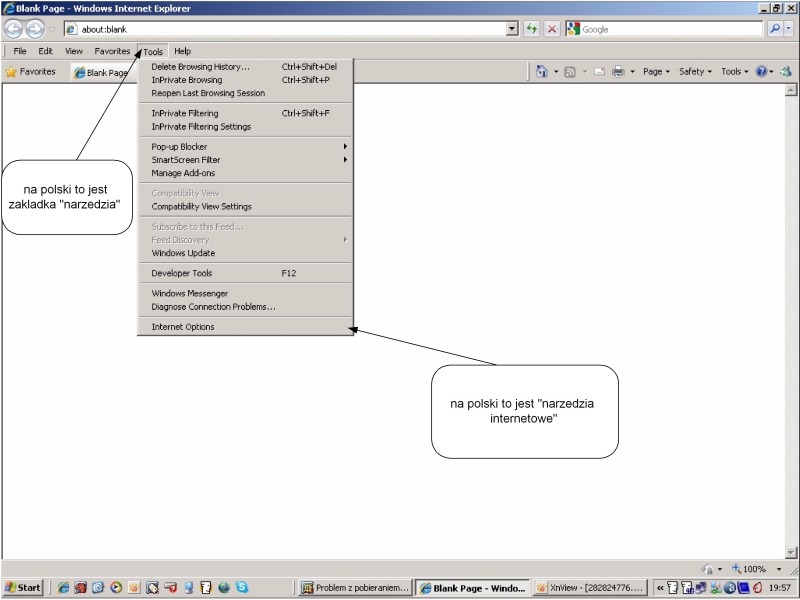Screen dimensions: 800x600
Task: Open the zoom level dropdown arrow
Action: pos(779,569)
